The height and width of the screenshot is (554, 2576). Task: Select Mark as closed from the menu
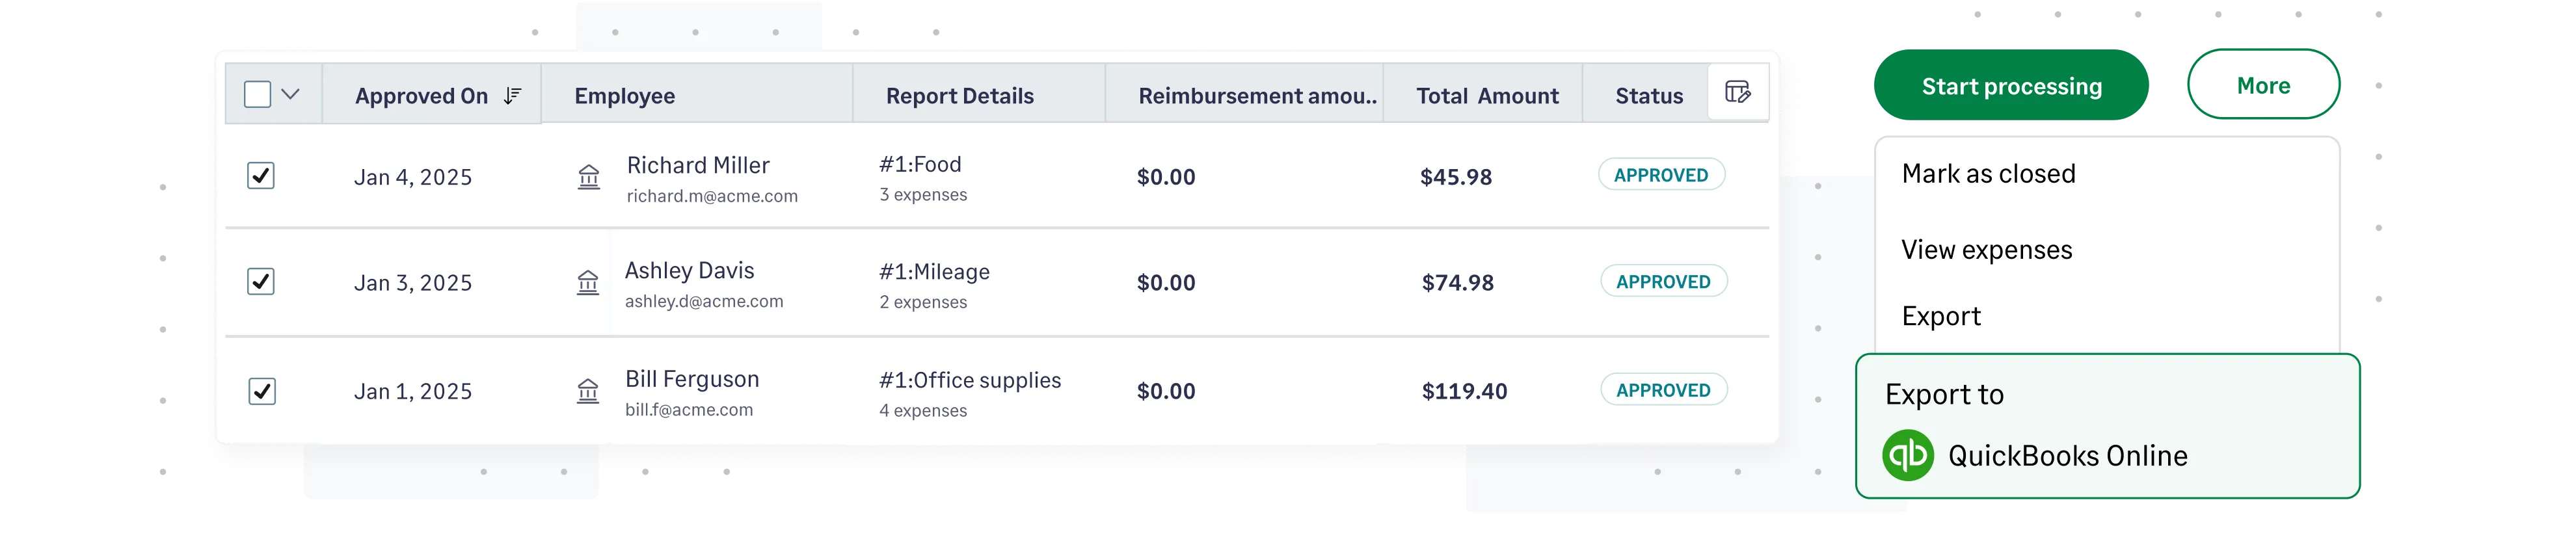click(x=1988, y=173)
